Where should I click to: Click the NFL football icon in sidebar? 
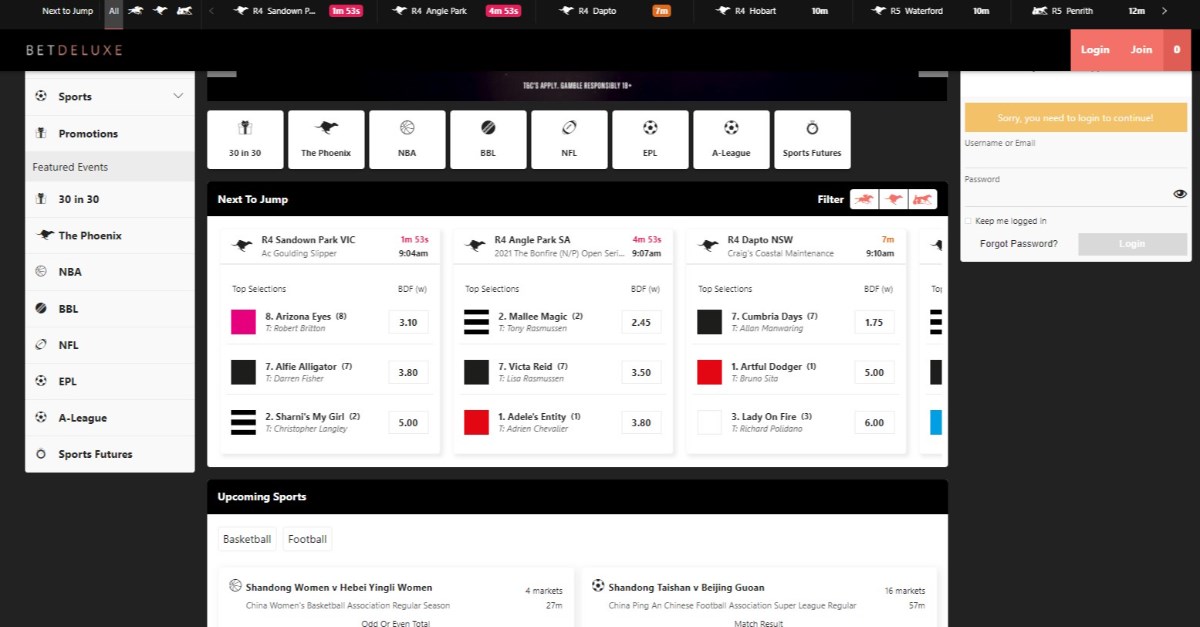pyautogui.click(x=41, y=345)
